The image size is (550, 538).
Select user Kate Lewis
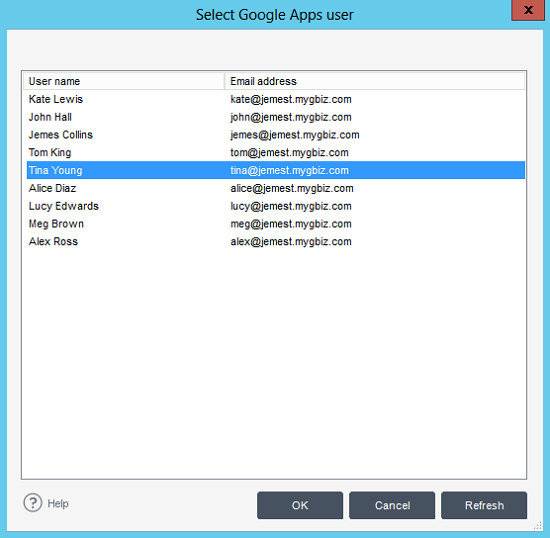coord(56,99)
